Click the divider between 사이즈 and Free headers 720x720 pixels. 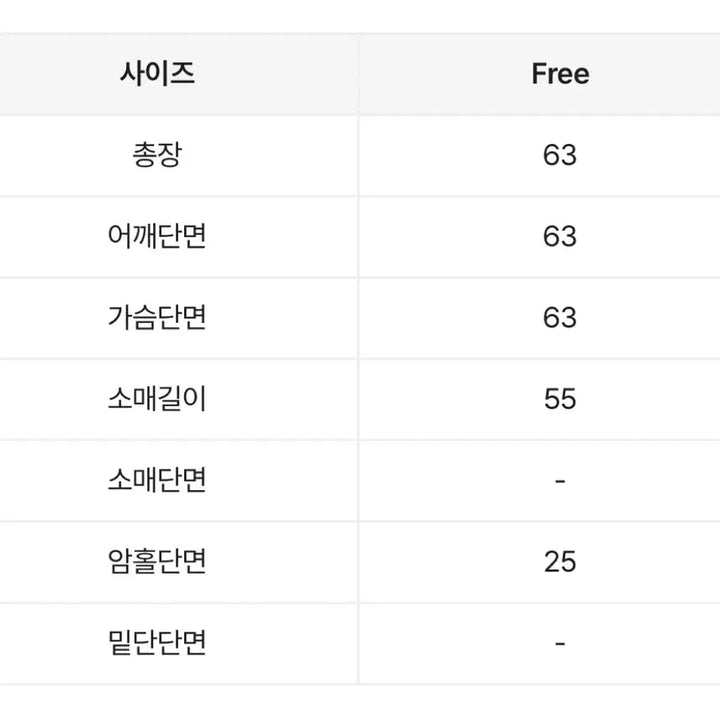(x=358, y=74)
